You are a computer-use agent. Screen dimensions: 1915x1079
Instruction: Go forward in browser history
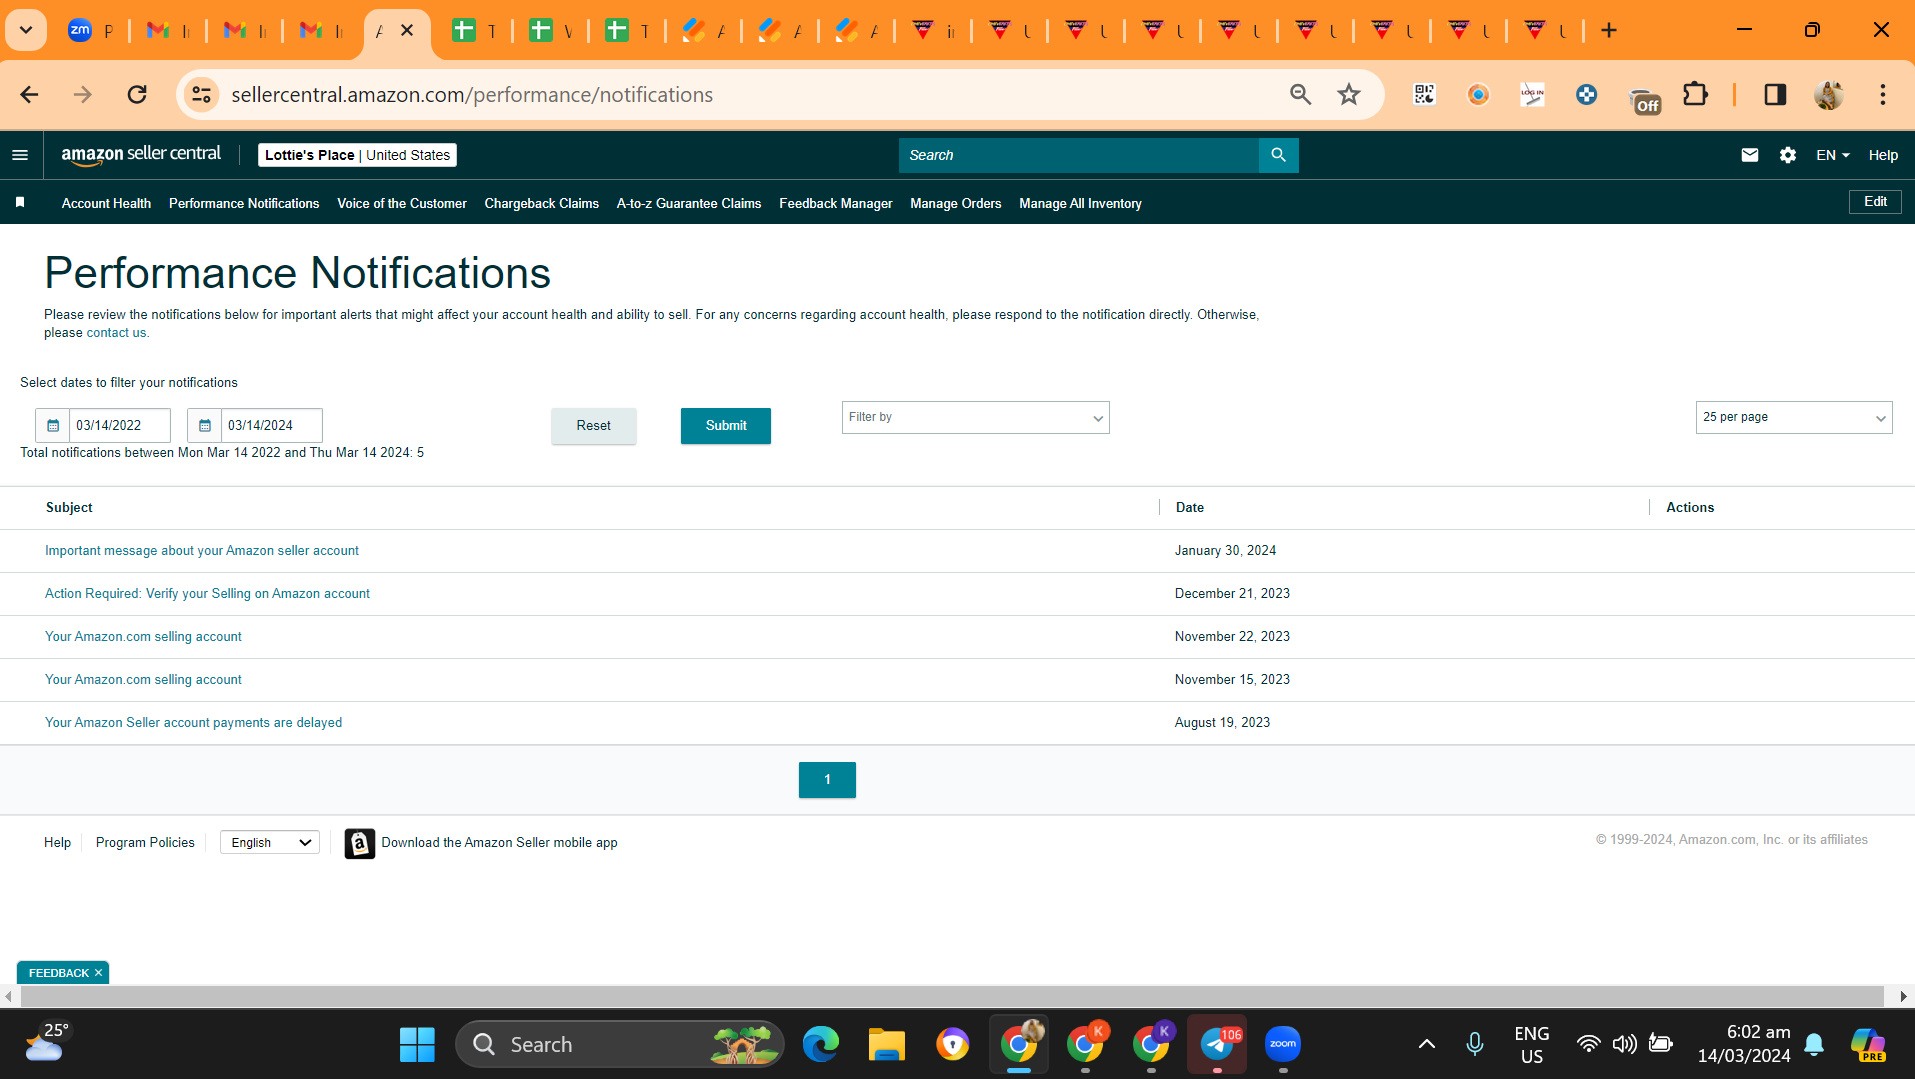[83, 94]
